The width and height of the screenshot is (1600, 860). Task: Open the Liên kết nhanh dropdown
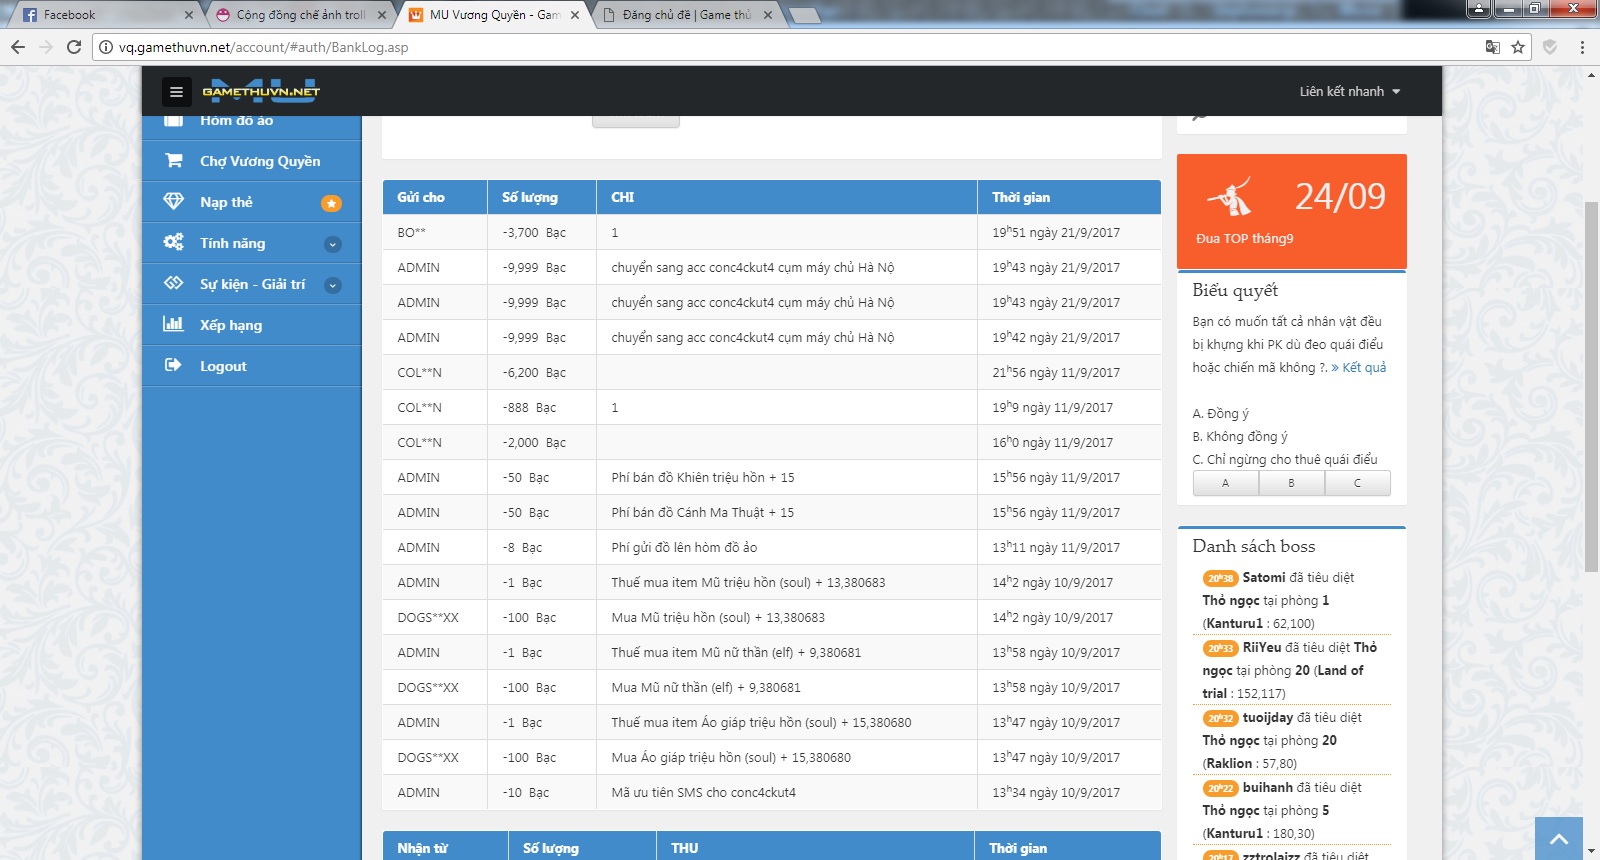pyautogui.click(x=1349, y=92)
